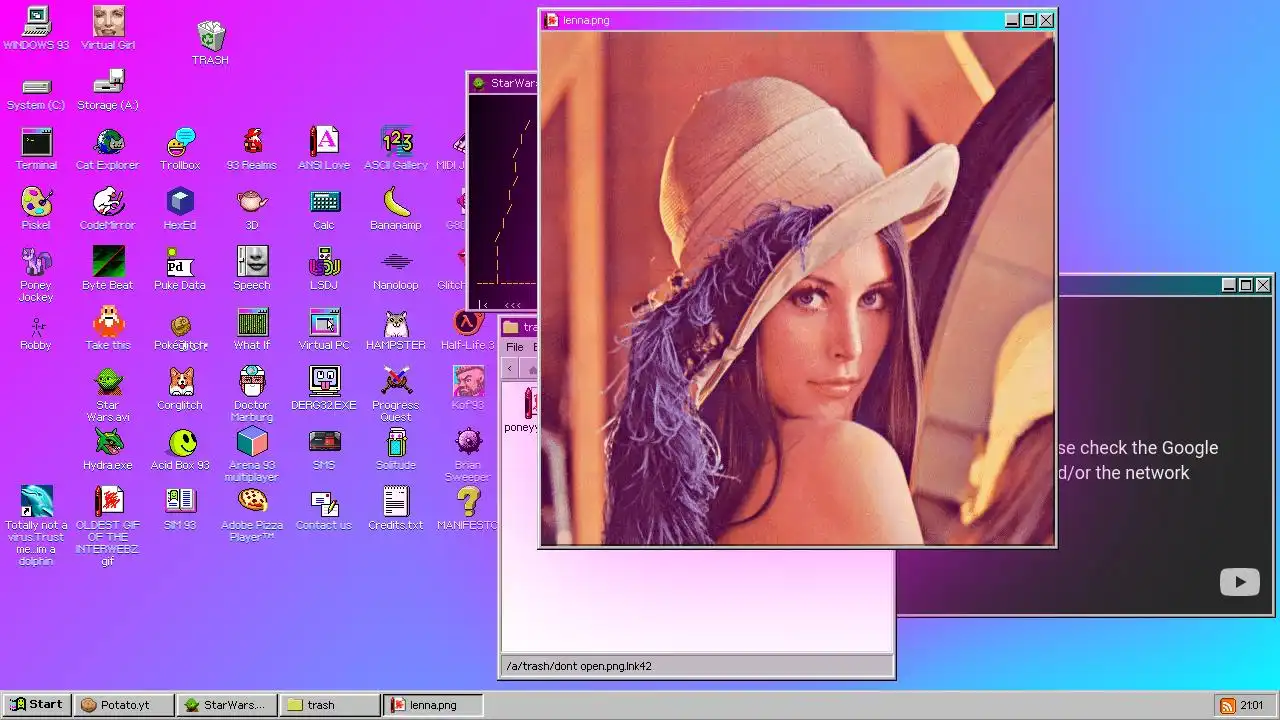Open the Bananamp music player

click(x=396, y=208)
